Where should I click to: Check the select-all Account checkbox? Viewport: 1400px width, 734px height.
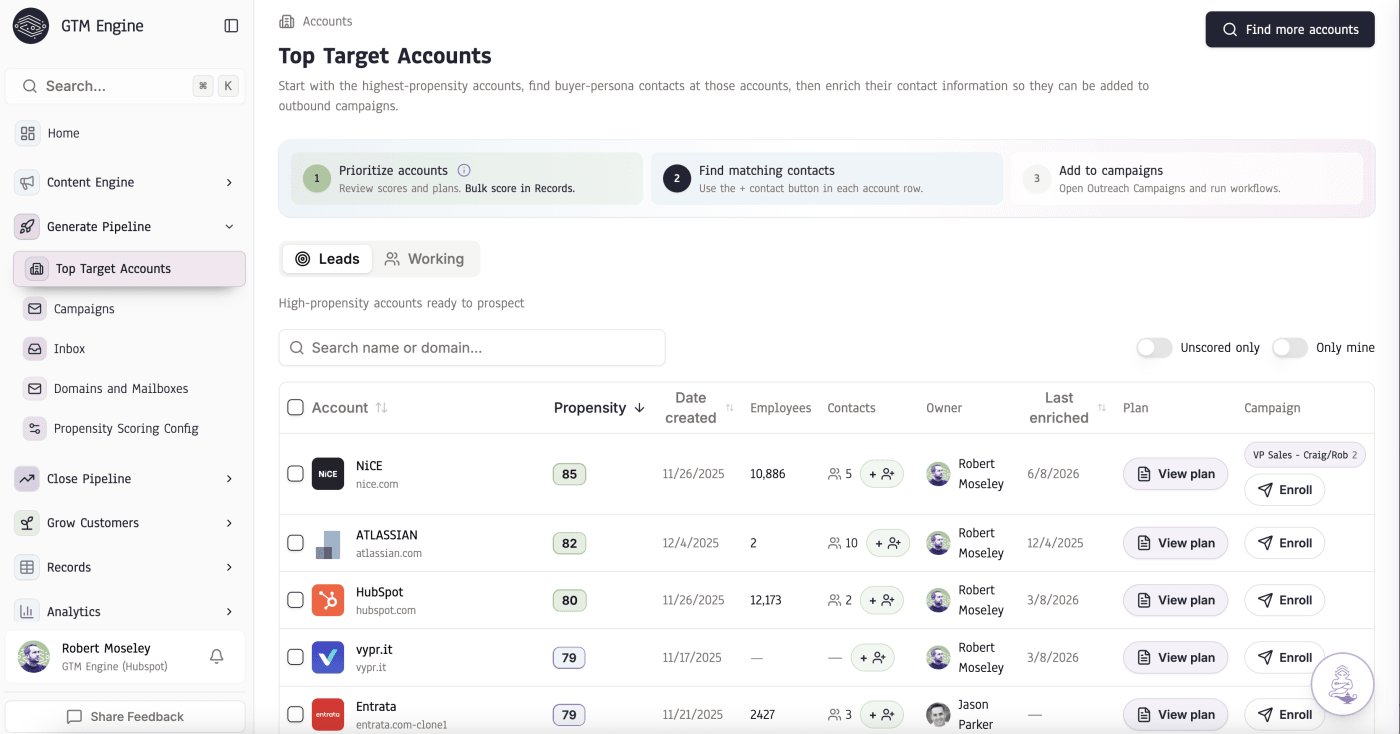[295, 407]
